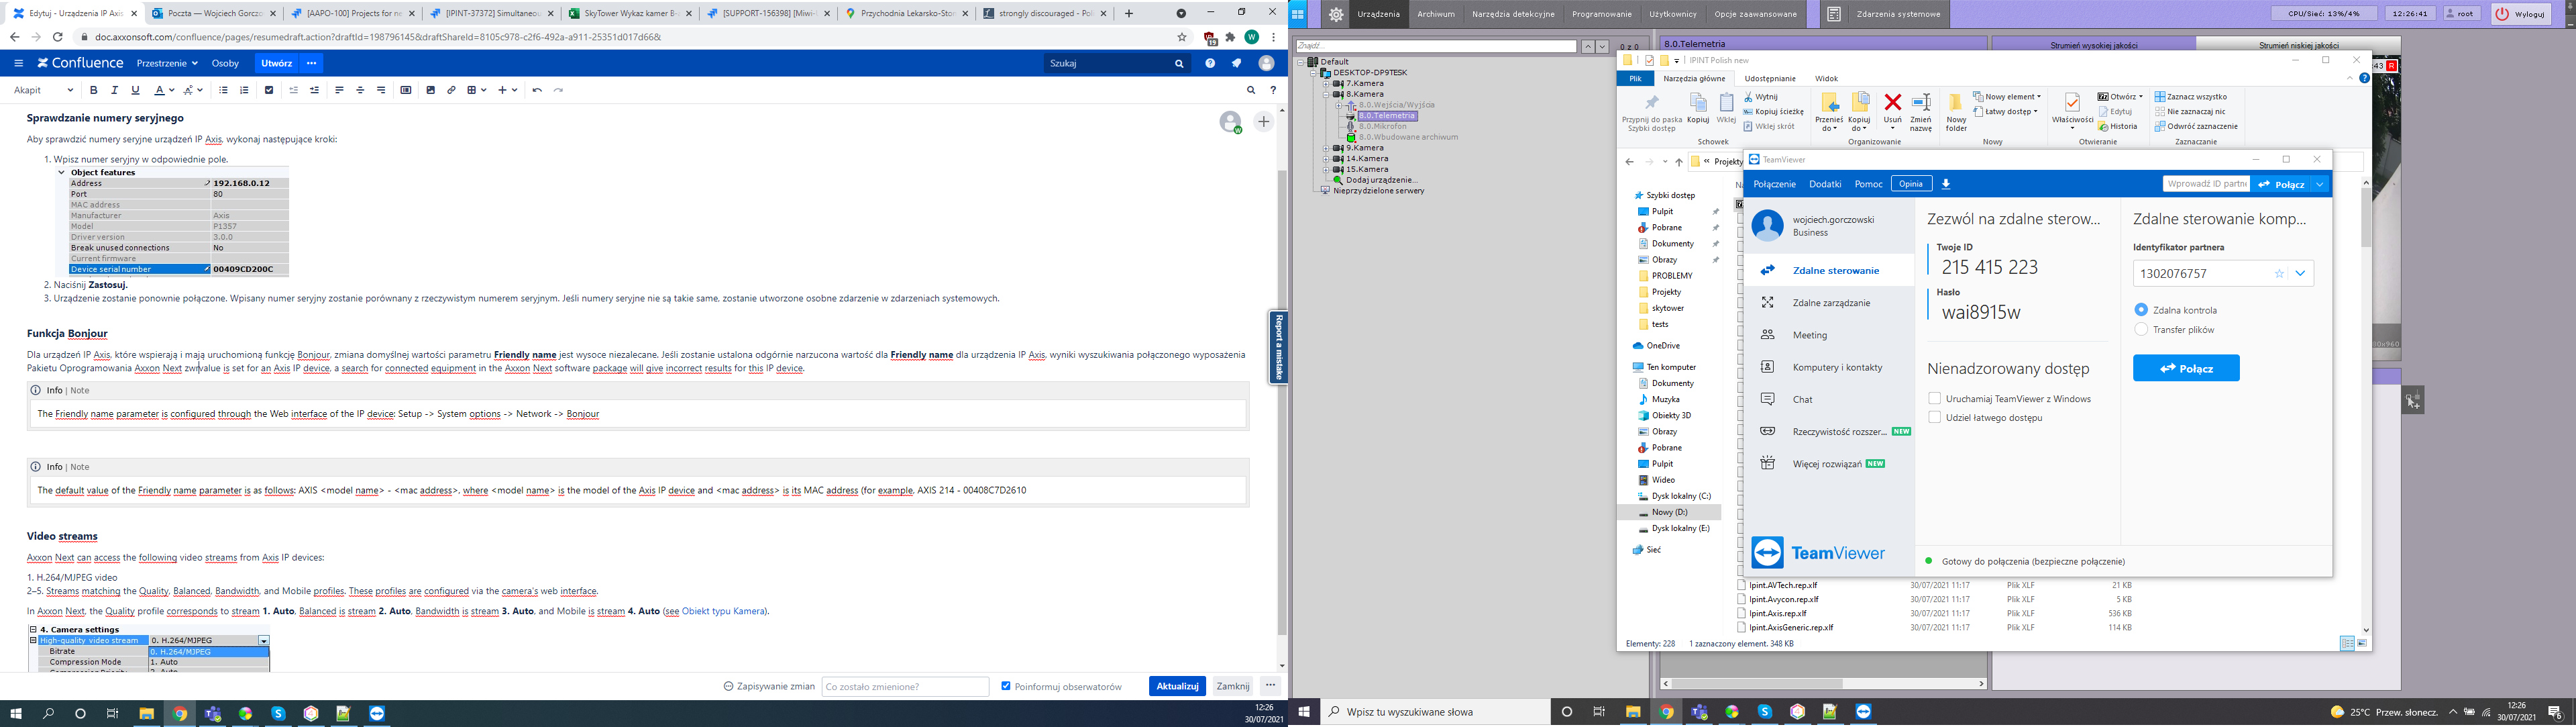Open Chat in TeamViewer sidebar

point(1802,399)
